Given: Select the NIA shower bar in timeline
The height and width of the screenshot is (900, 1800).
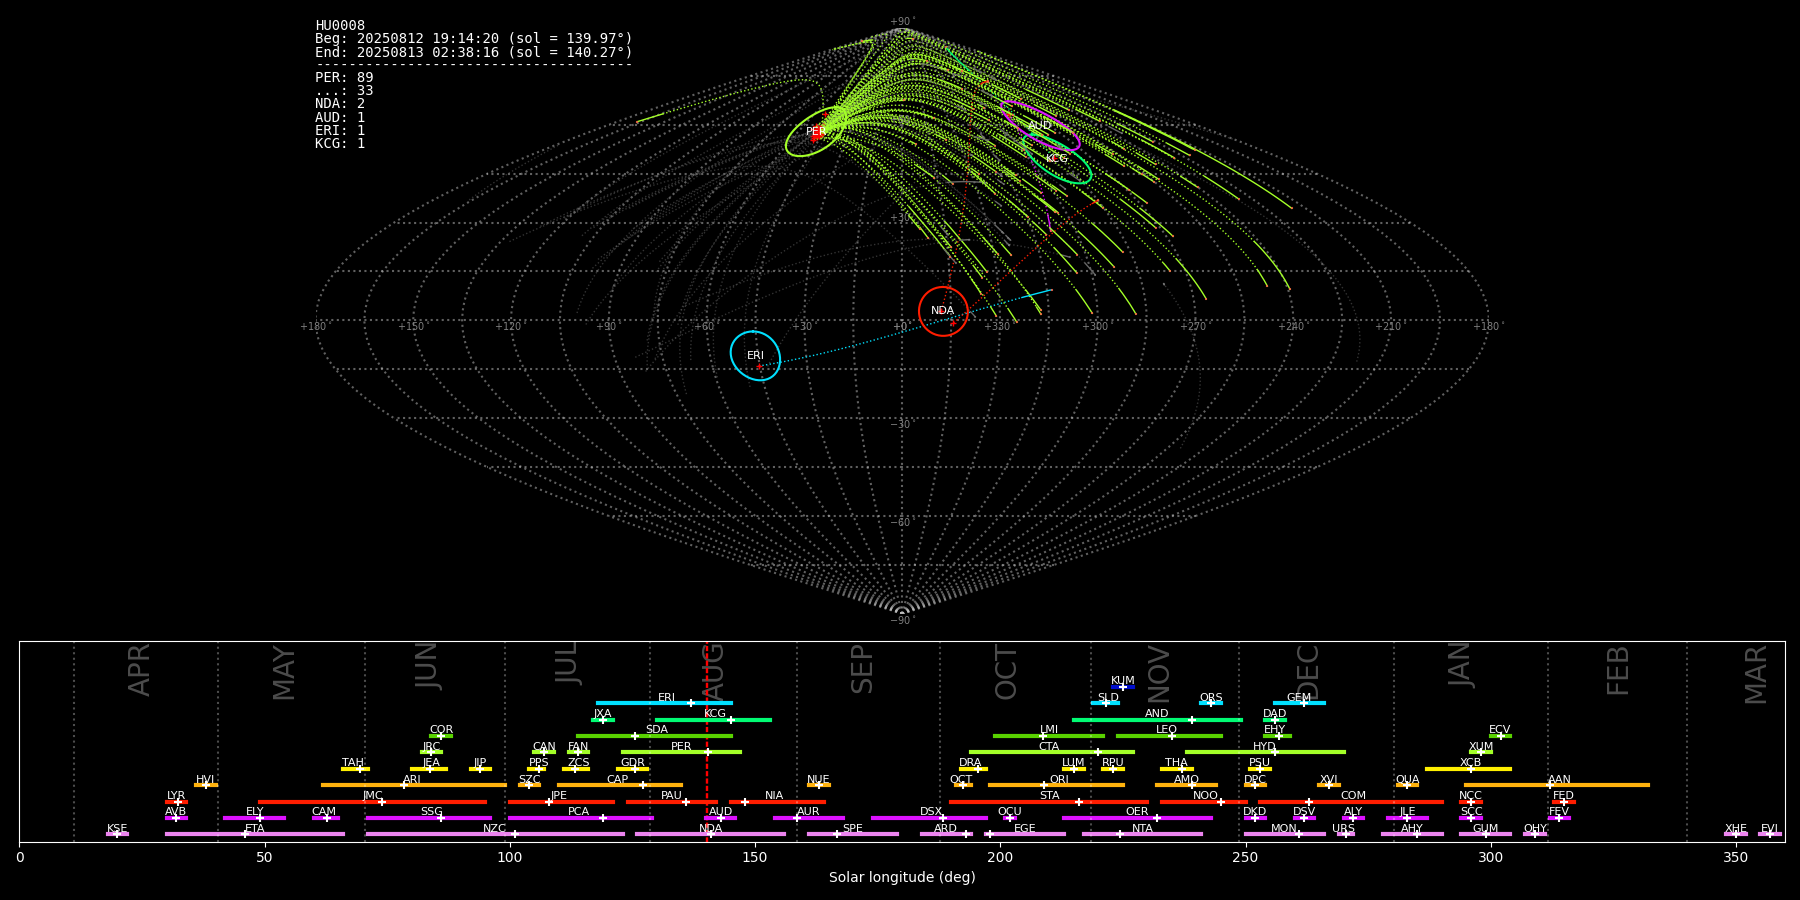Looking at the screenshot, I should (777, 802).
